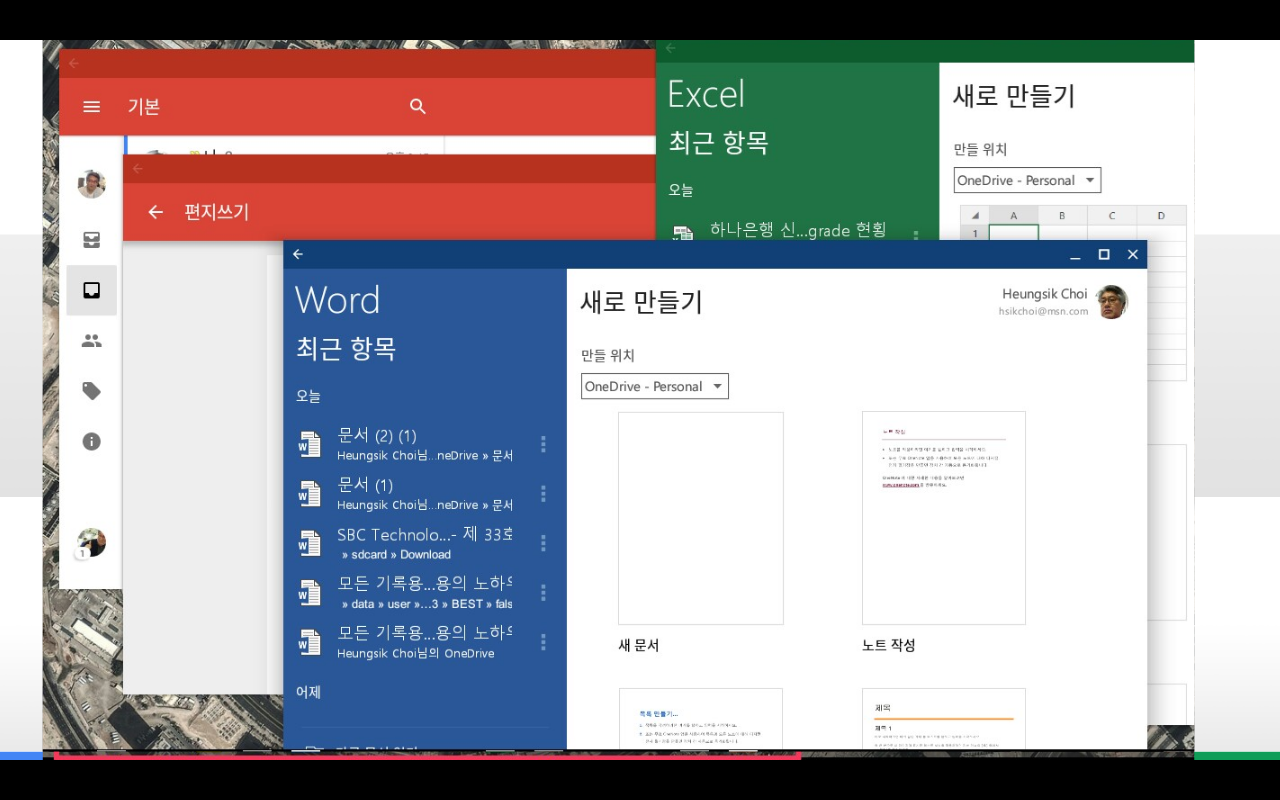Open recent document 문서 (2) (1)
The width and height of the screenshot is (1280, 800).
(424, 444)
